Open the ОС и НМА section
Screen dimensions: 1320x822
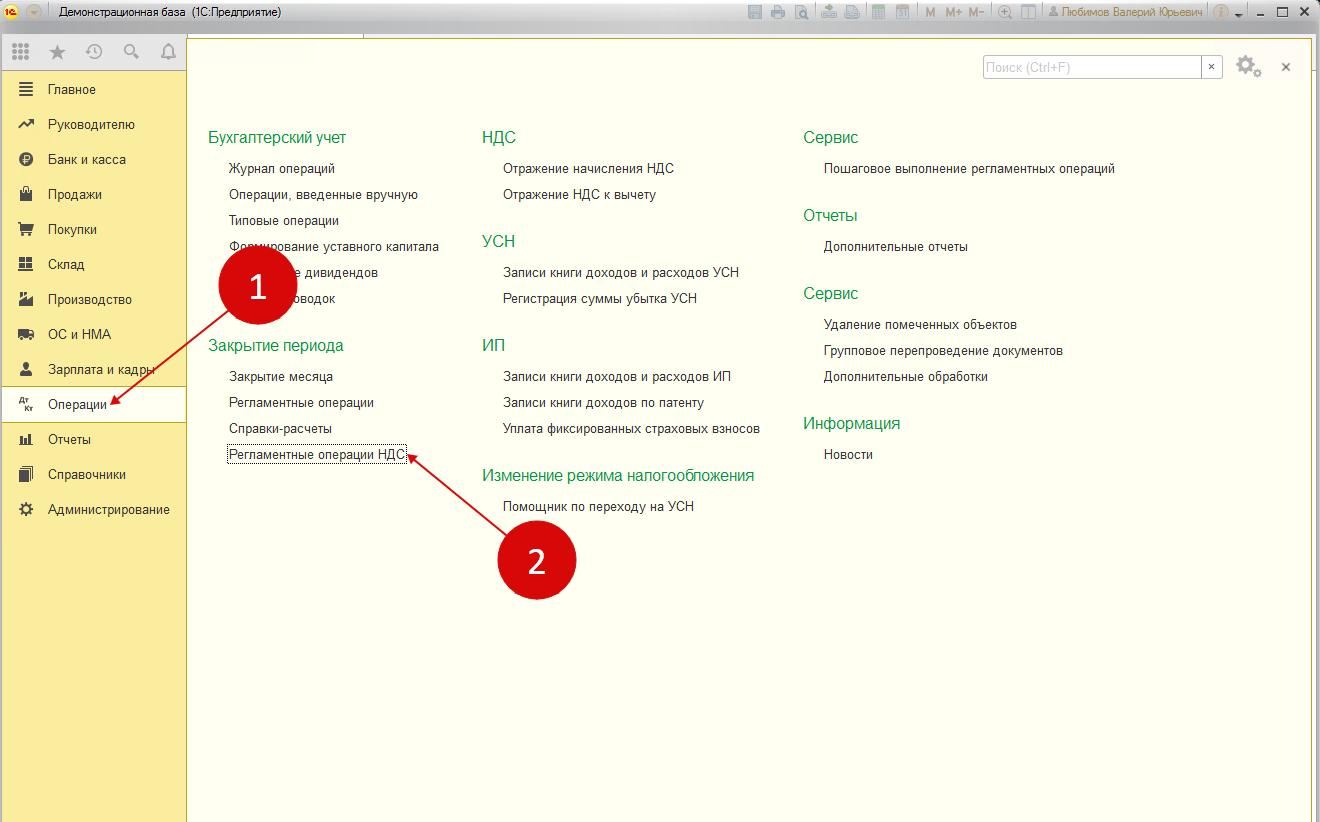[x=93, y=335]
